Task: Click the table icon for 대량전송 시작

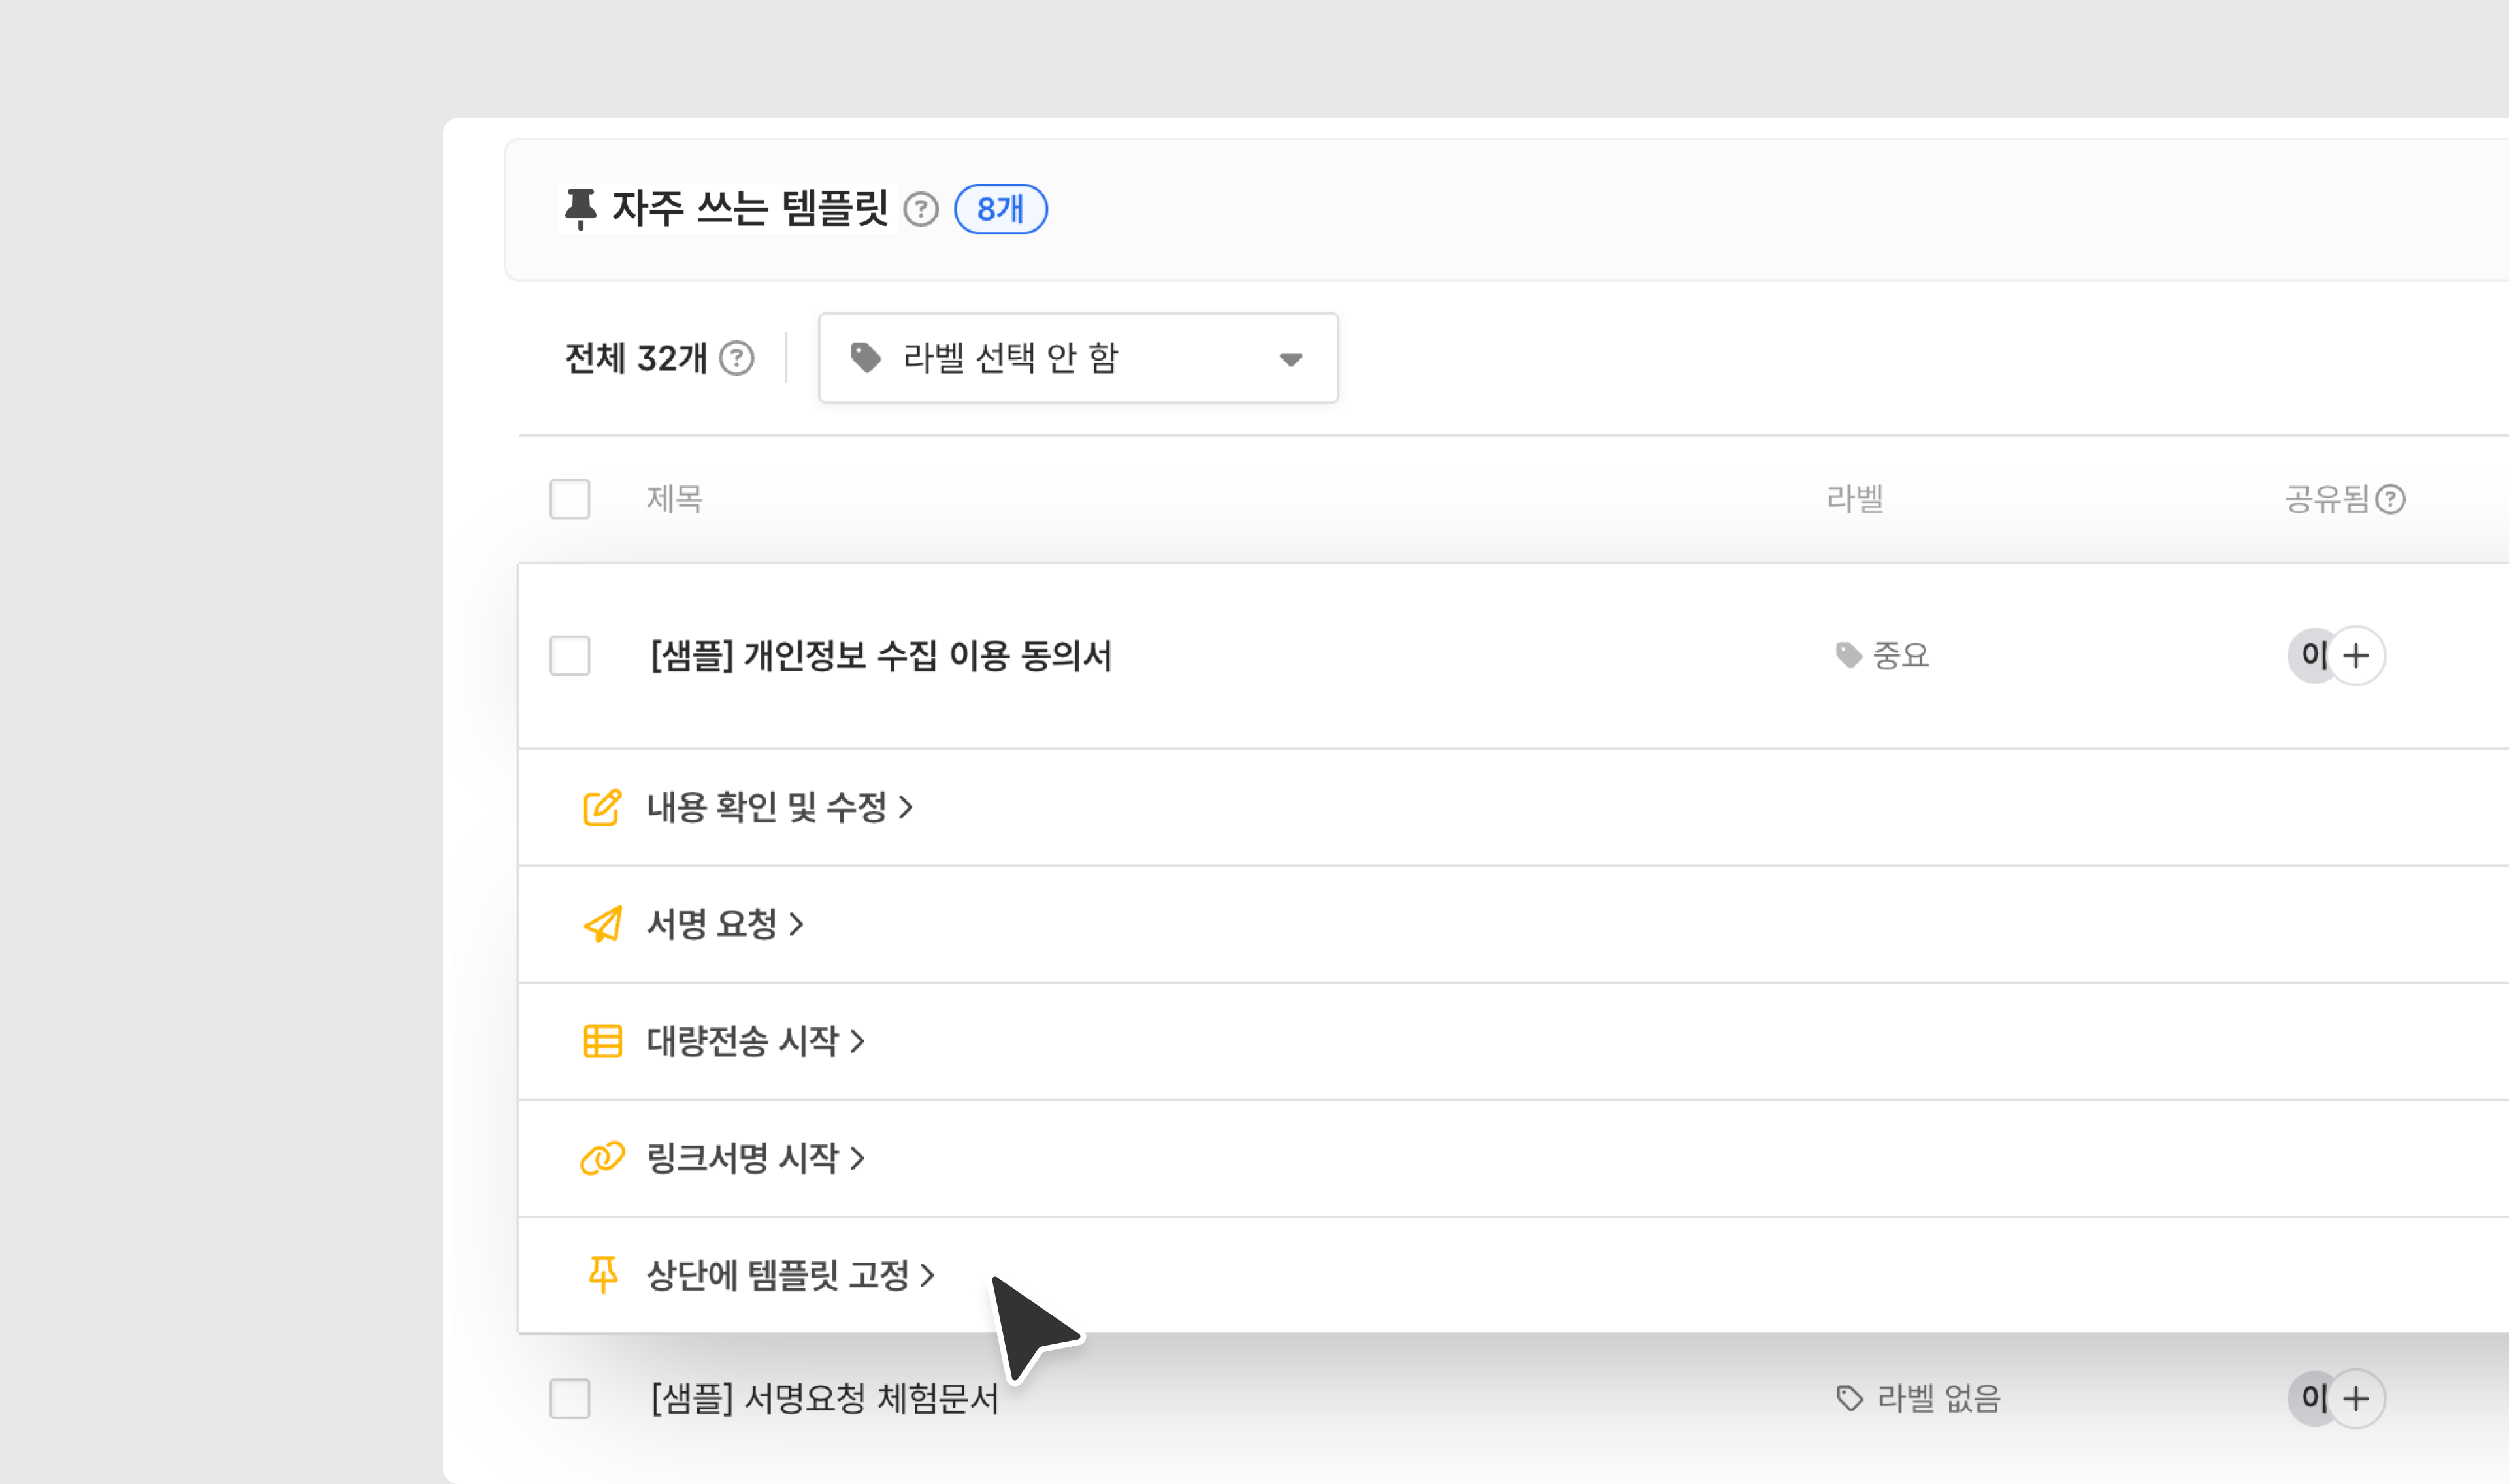Action: pos(602,1041)
